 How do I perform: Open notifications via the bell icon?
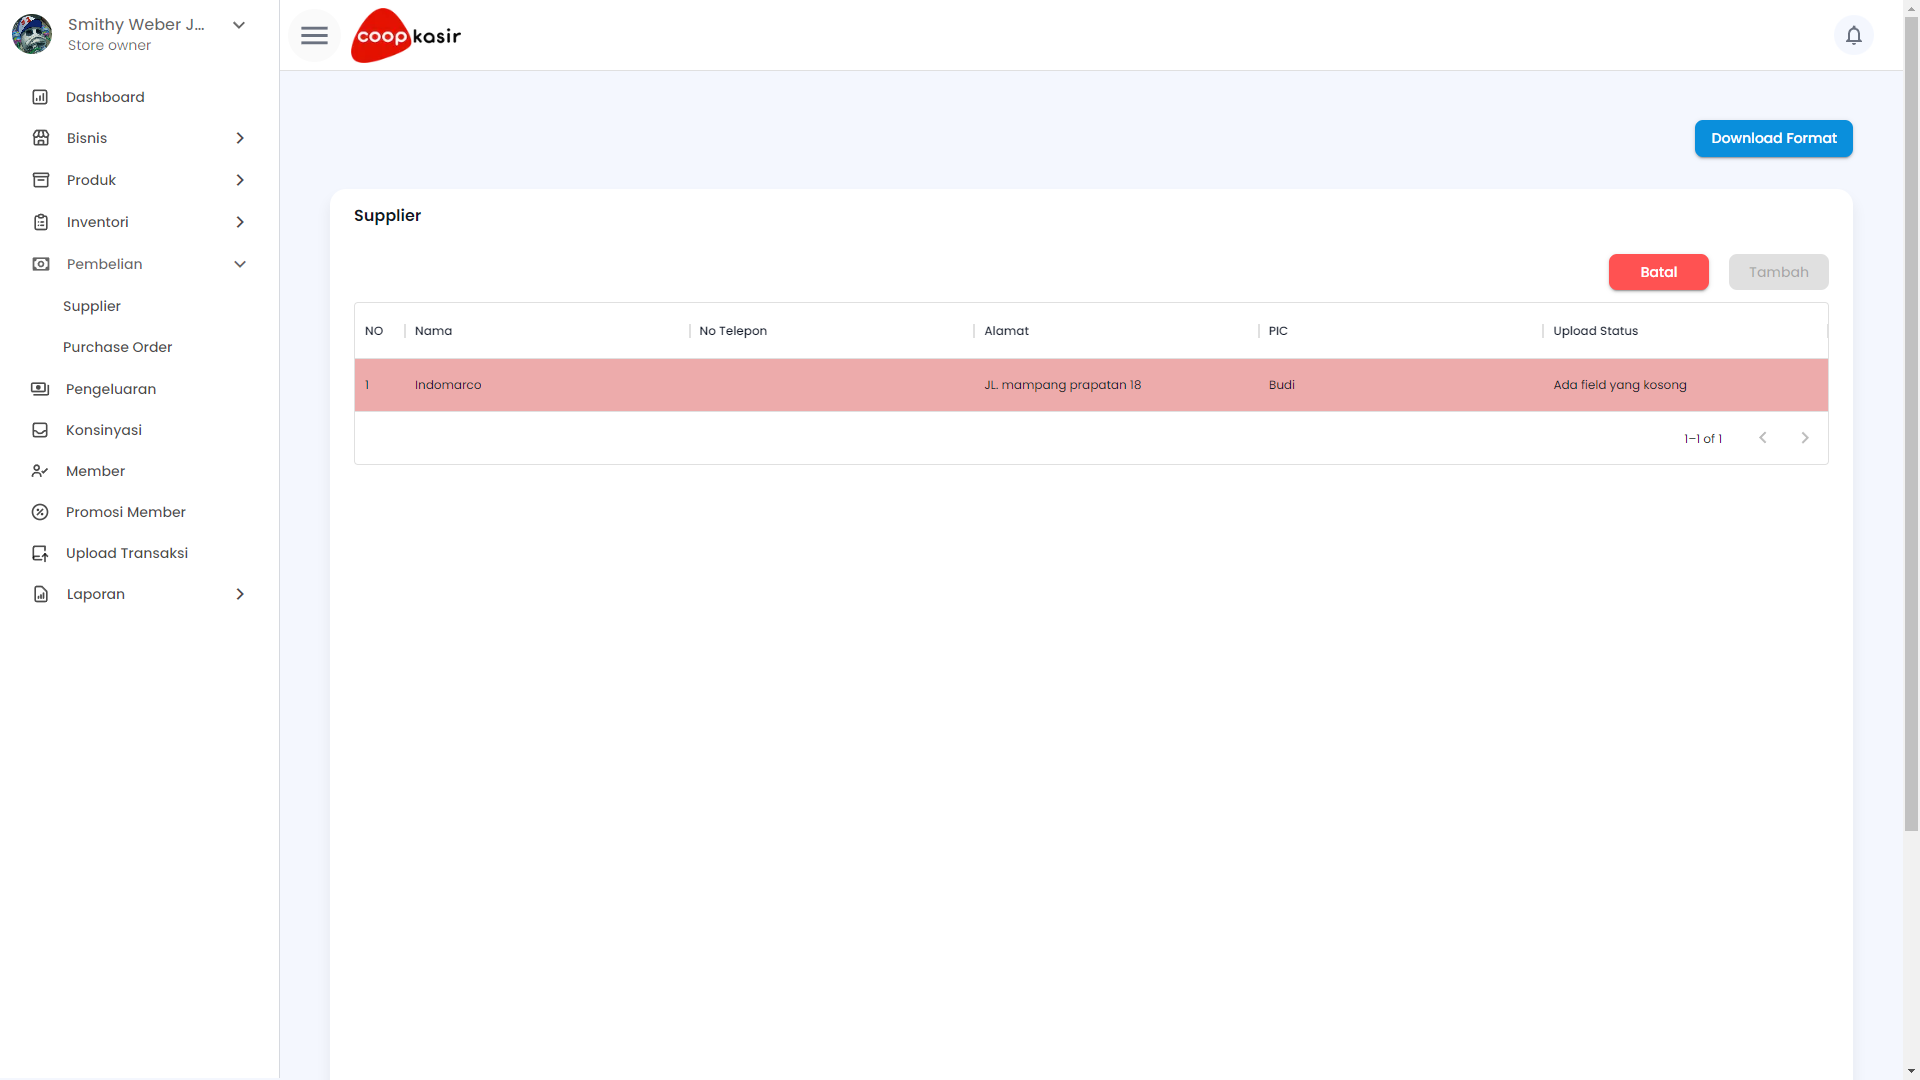[1854, 35]
